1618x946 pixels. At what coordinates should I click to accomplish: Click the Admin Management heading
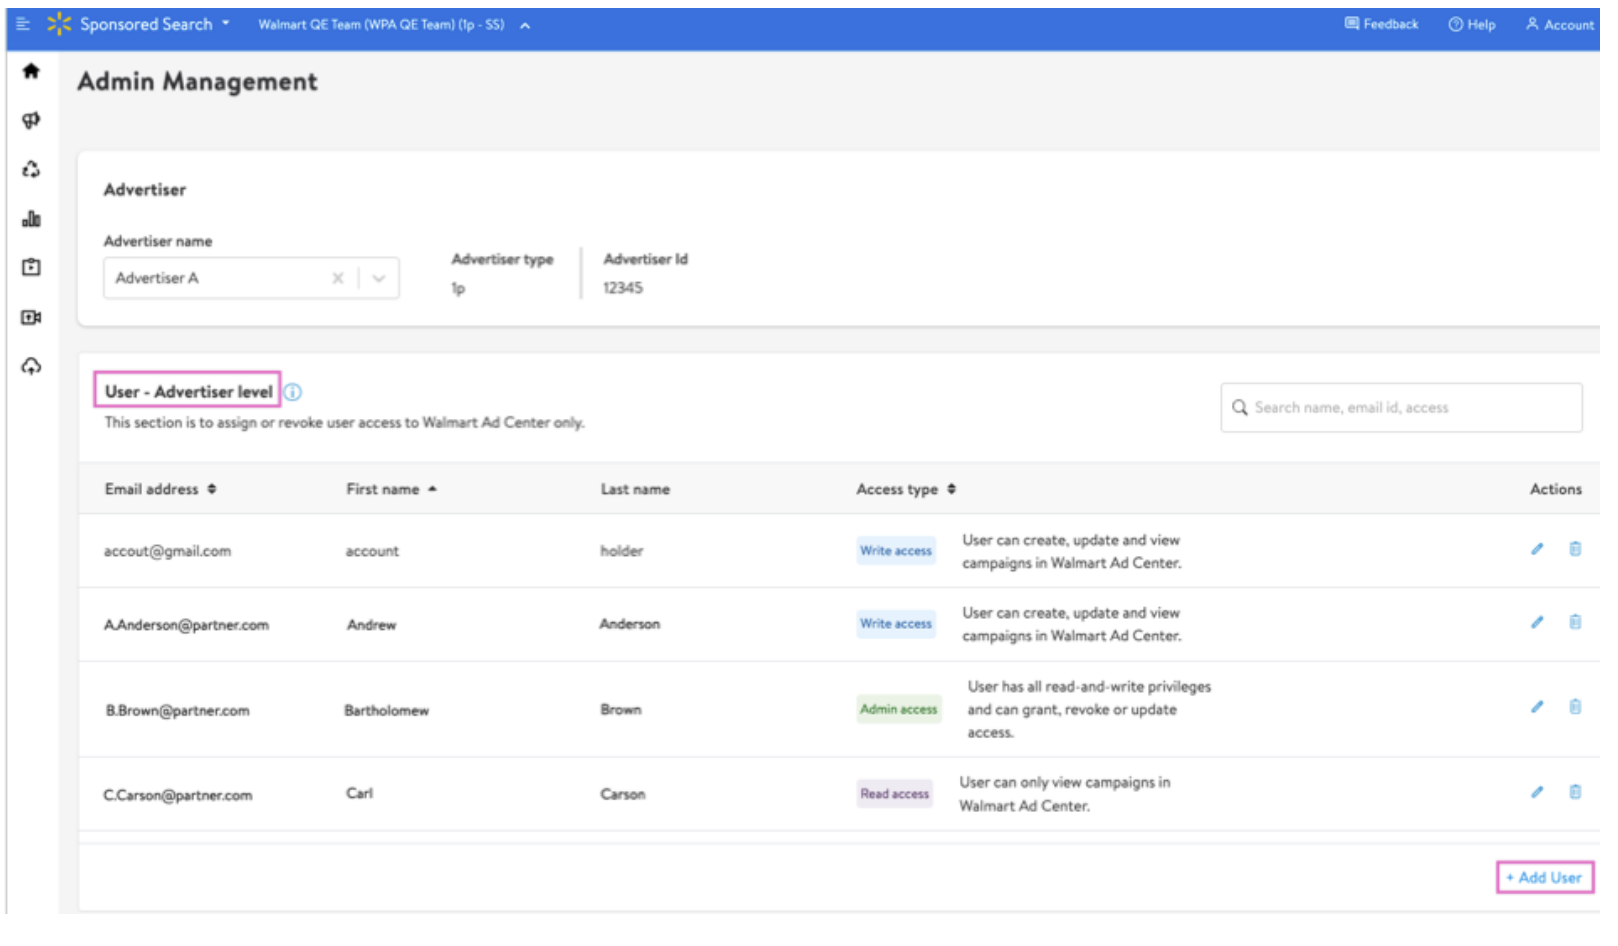(198, 82)
